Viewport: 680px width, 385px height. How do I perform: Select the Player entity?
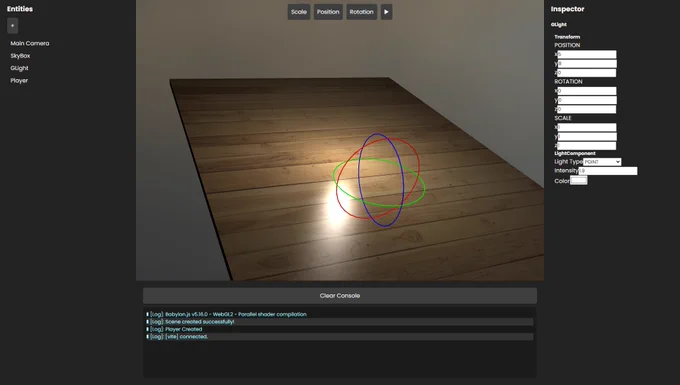pos(19,81)
